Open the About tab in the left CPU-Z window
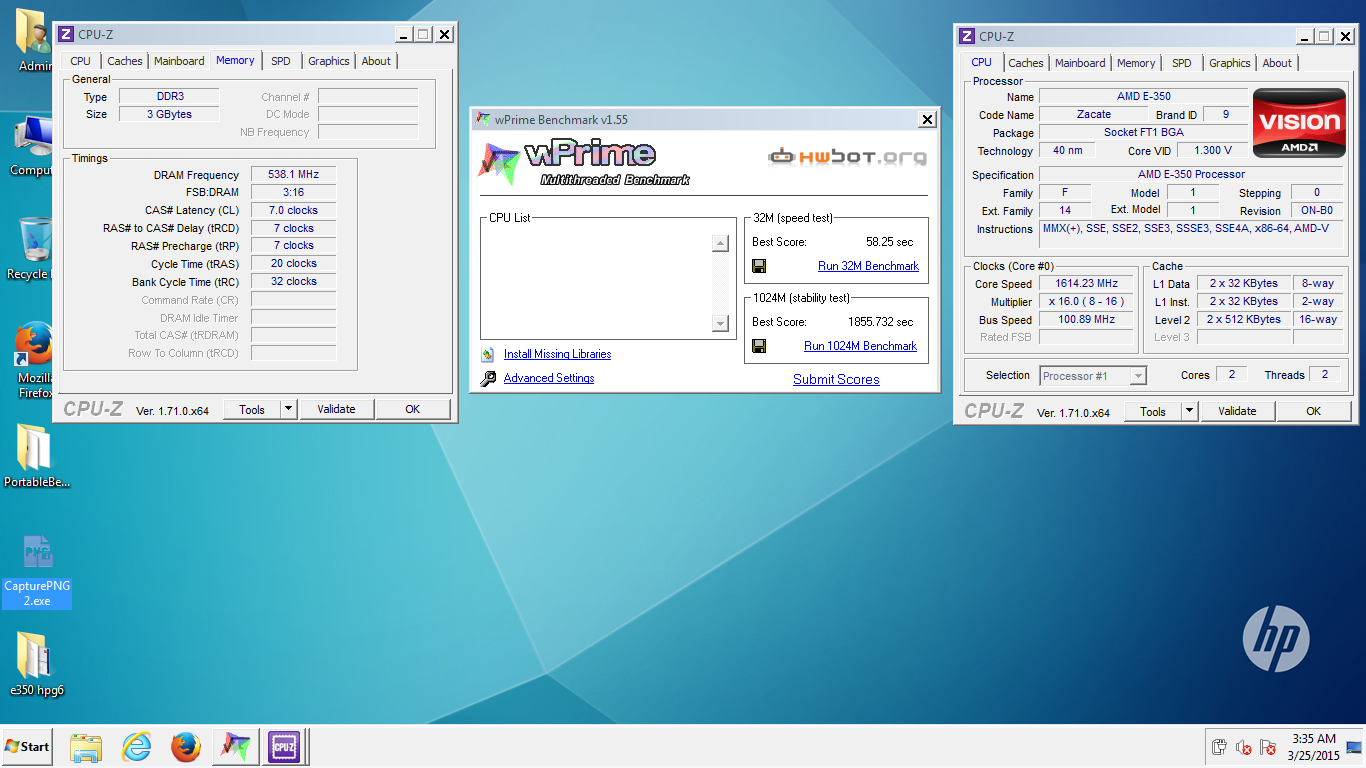 tap(376, 61)
